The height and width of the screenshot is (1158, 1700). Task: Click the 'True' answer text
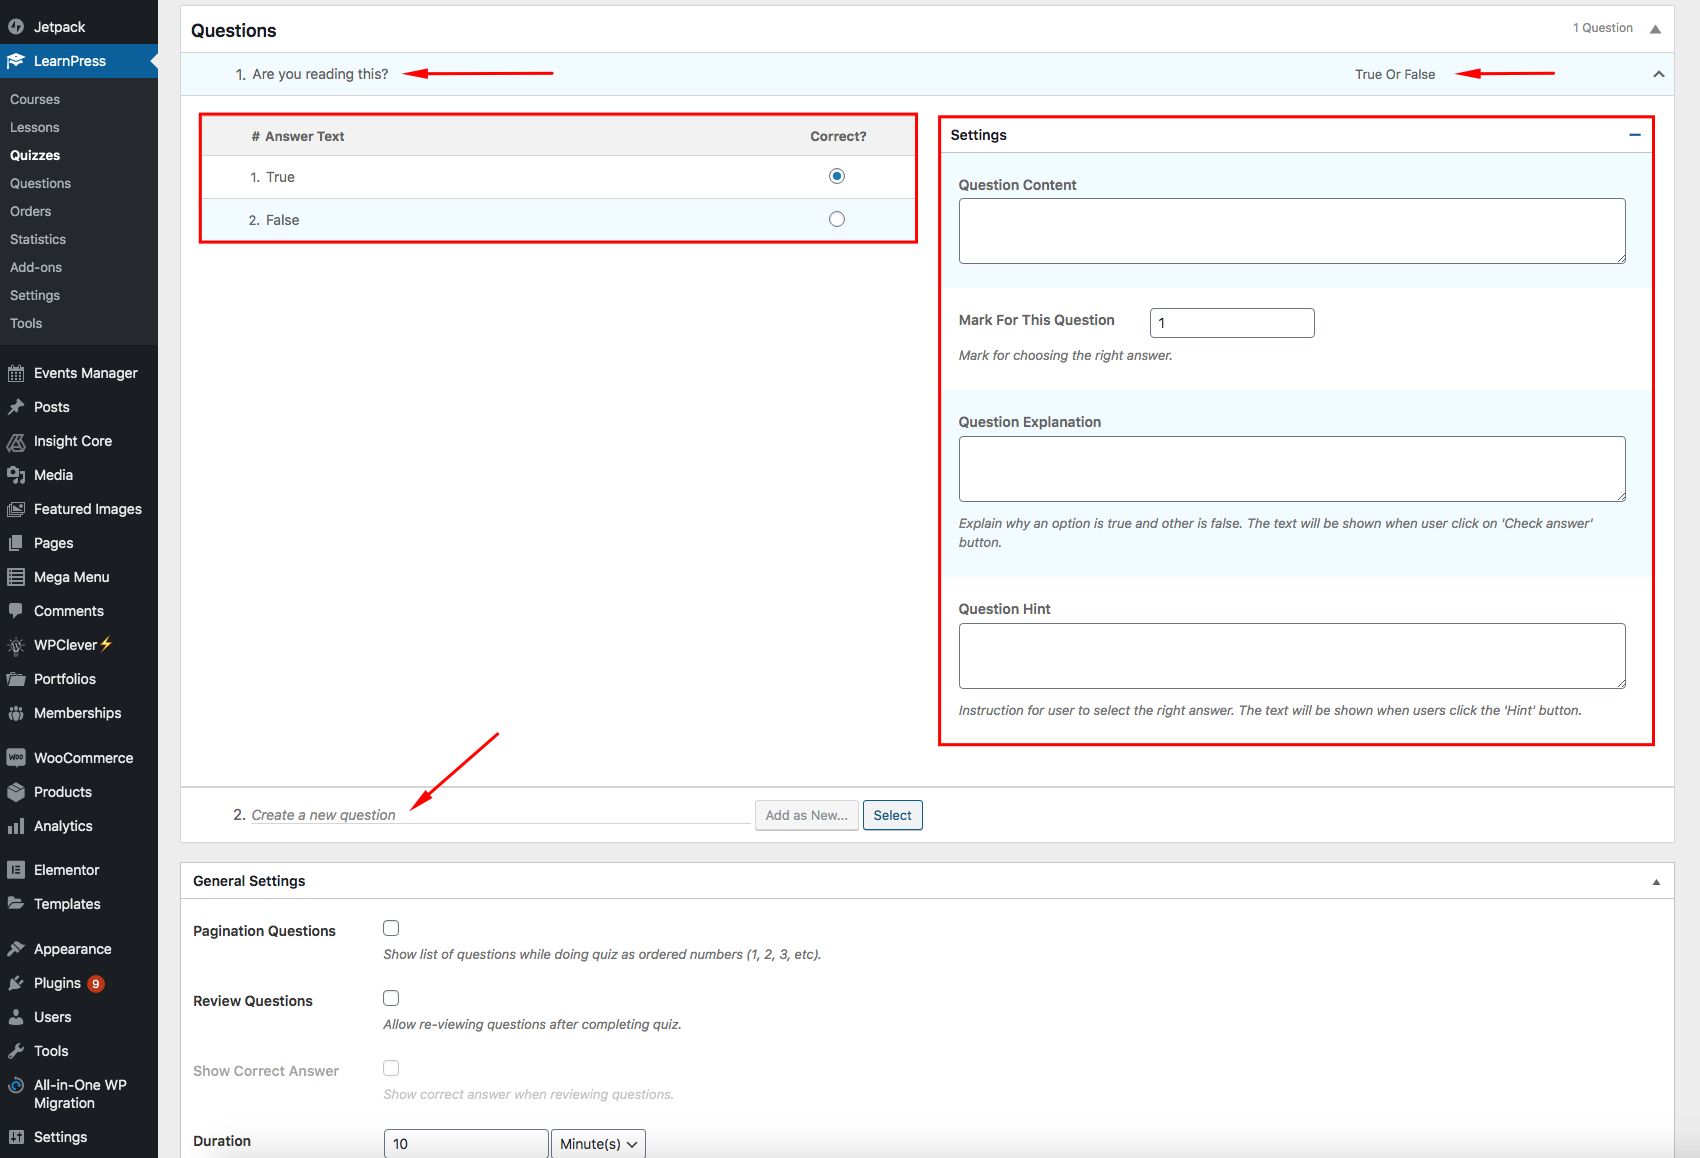coord(280,177)
